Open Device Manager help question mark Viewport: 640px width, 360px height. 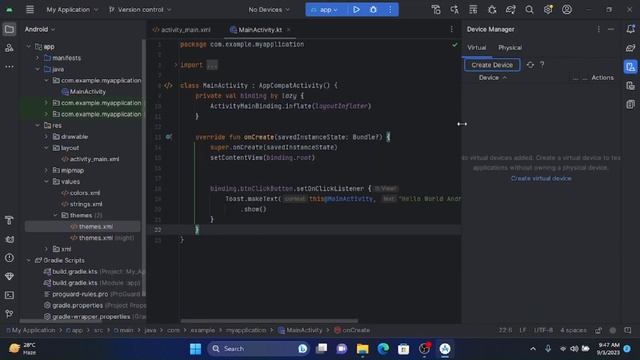[542, 65]
